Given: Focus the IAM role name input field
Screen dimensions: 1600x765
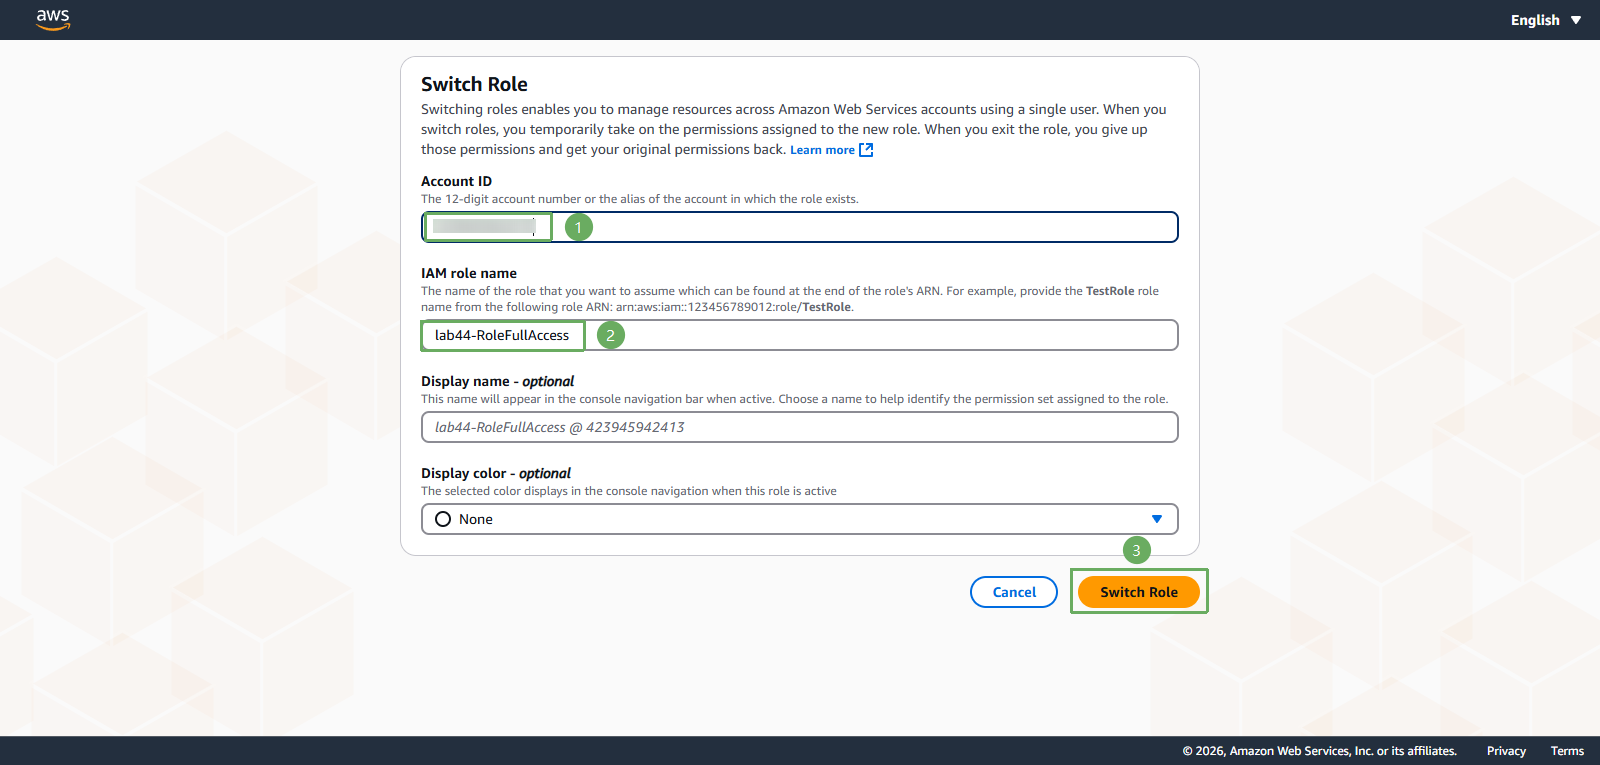Looking at the screenshot, I should click(x=800, y=335).
